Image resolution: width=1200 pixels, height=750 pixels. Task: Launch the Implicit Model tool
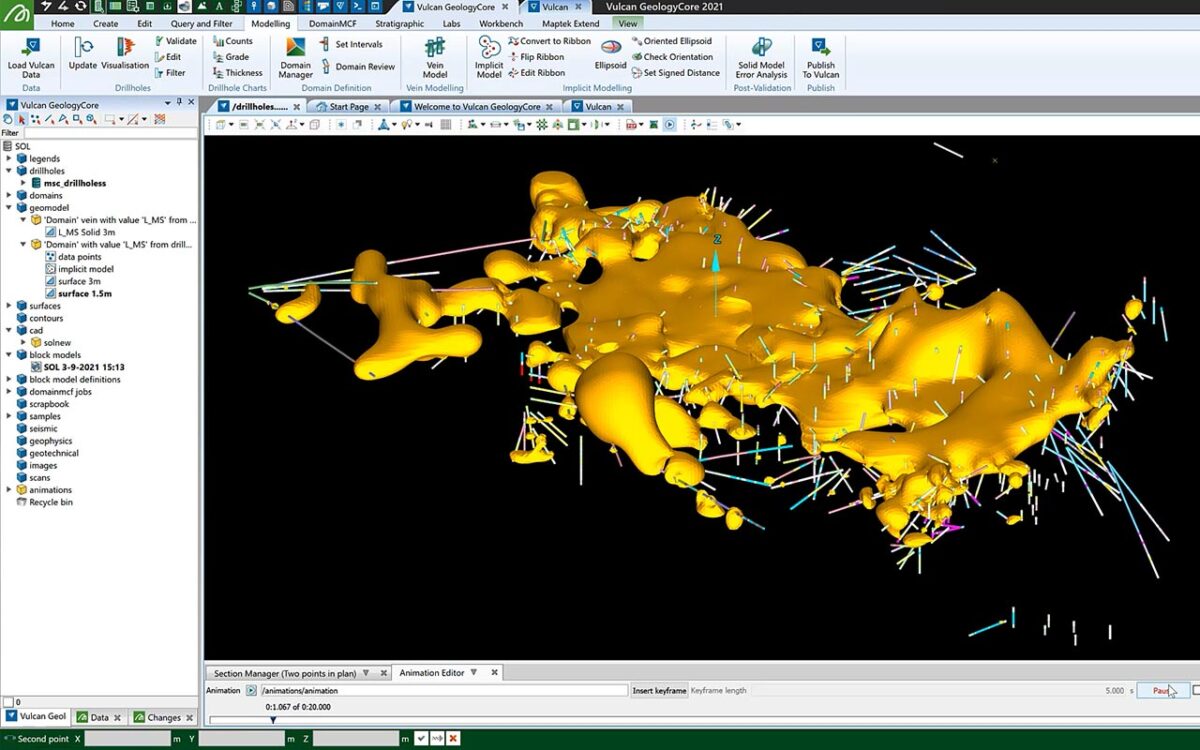point(489,58)
